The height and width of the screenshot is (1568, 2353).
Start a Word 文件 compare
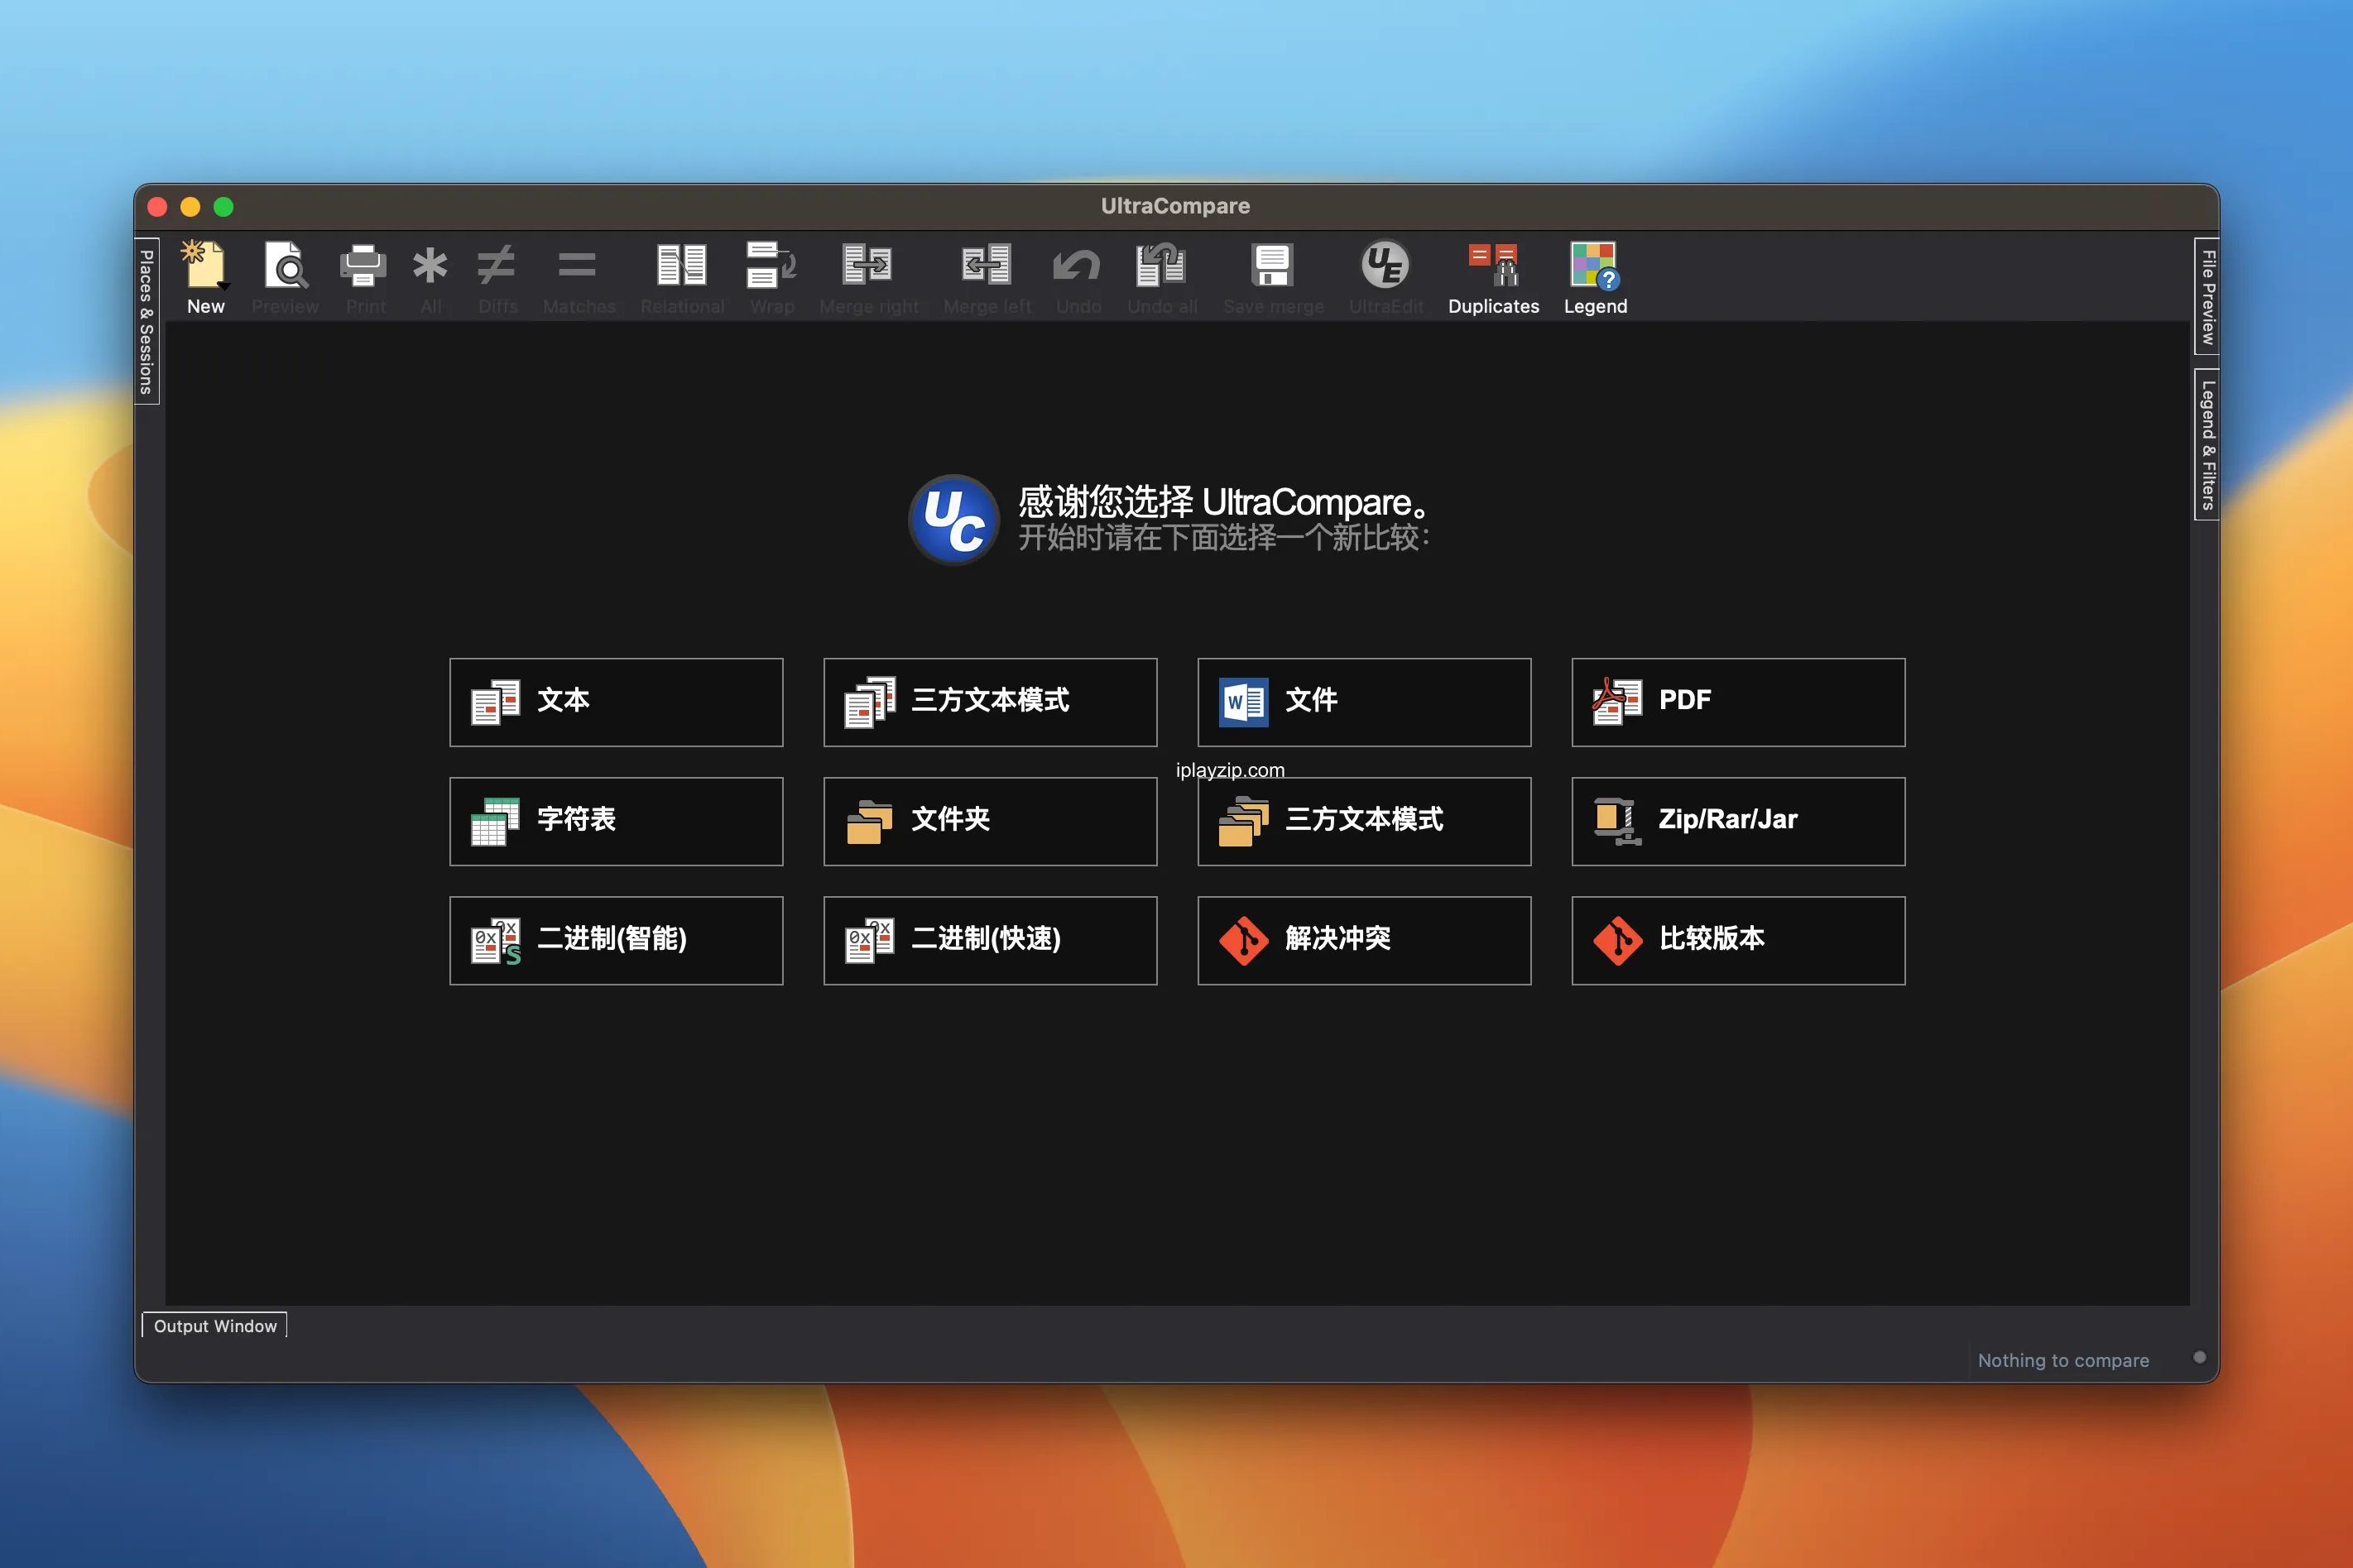[x=1364, y=702]
